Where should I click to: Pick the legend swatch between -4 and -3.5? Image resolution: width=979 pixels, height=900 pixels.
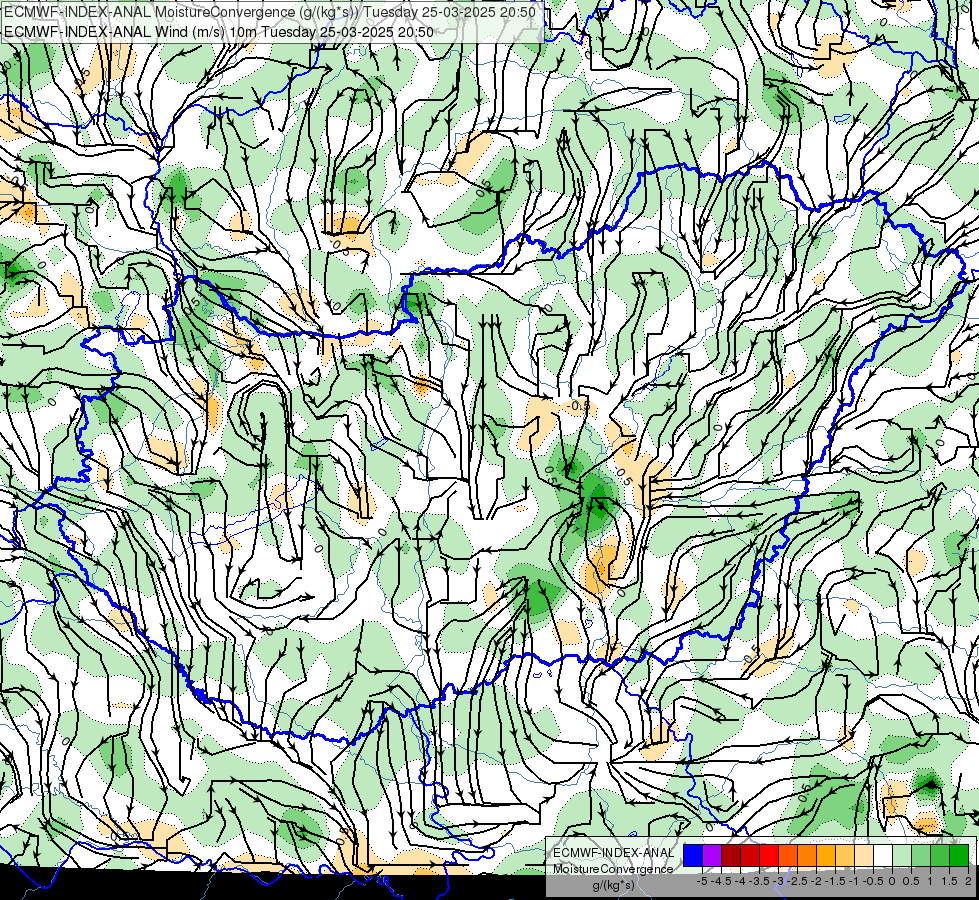750,855
